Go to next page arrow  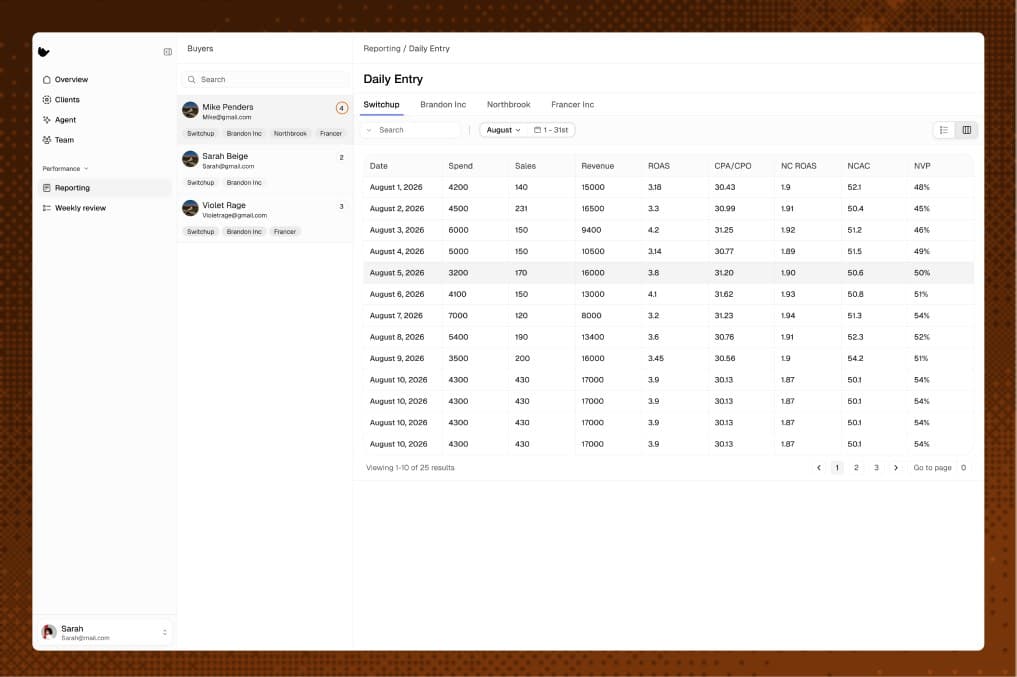tap(896, 468)
